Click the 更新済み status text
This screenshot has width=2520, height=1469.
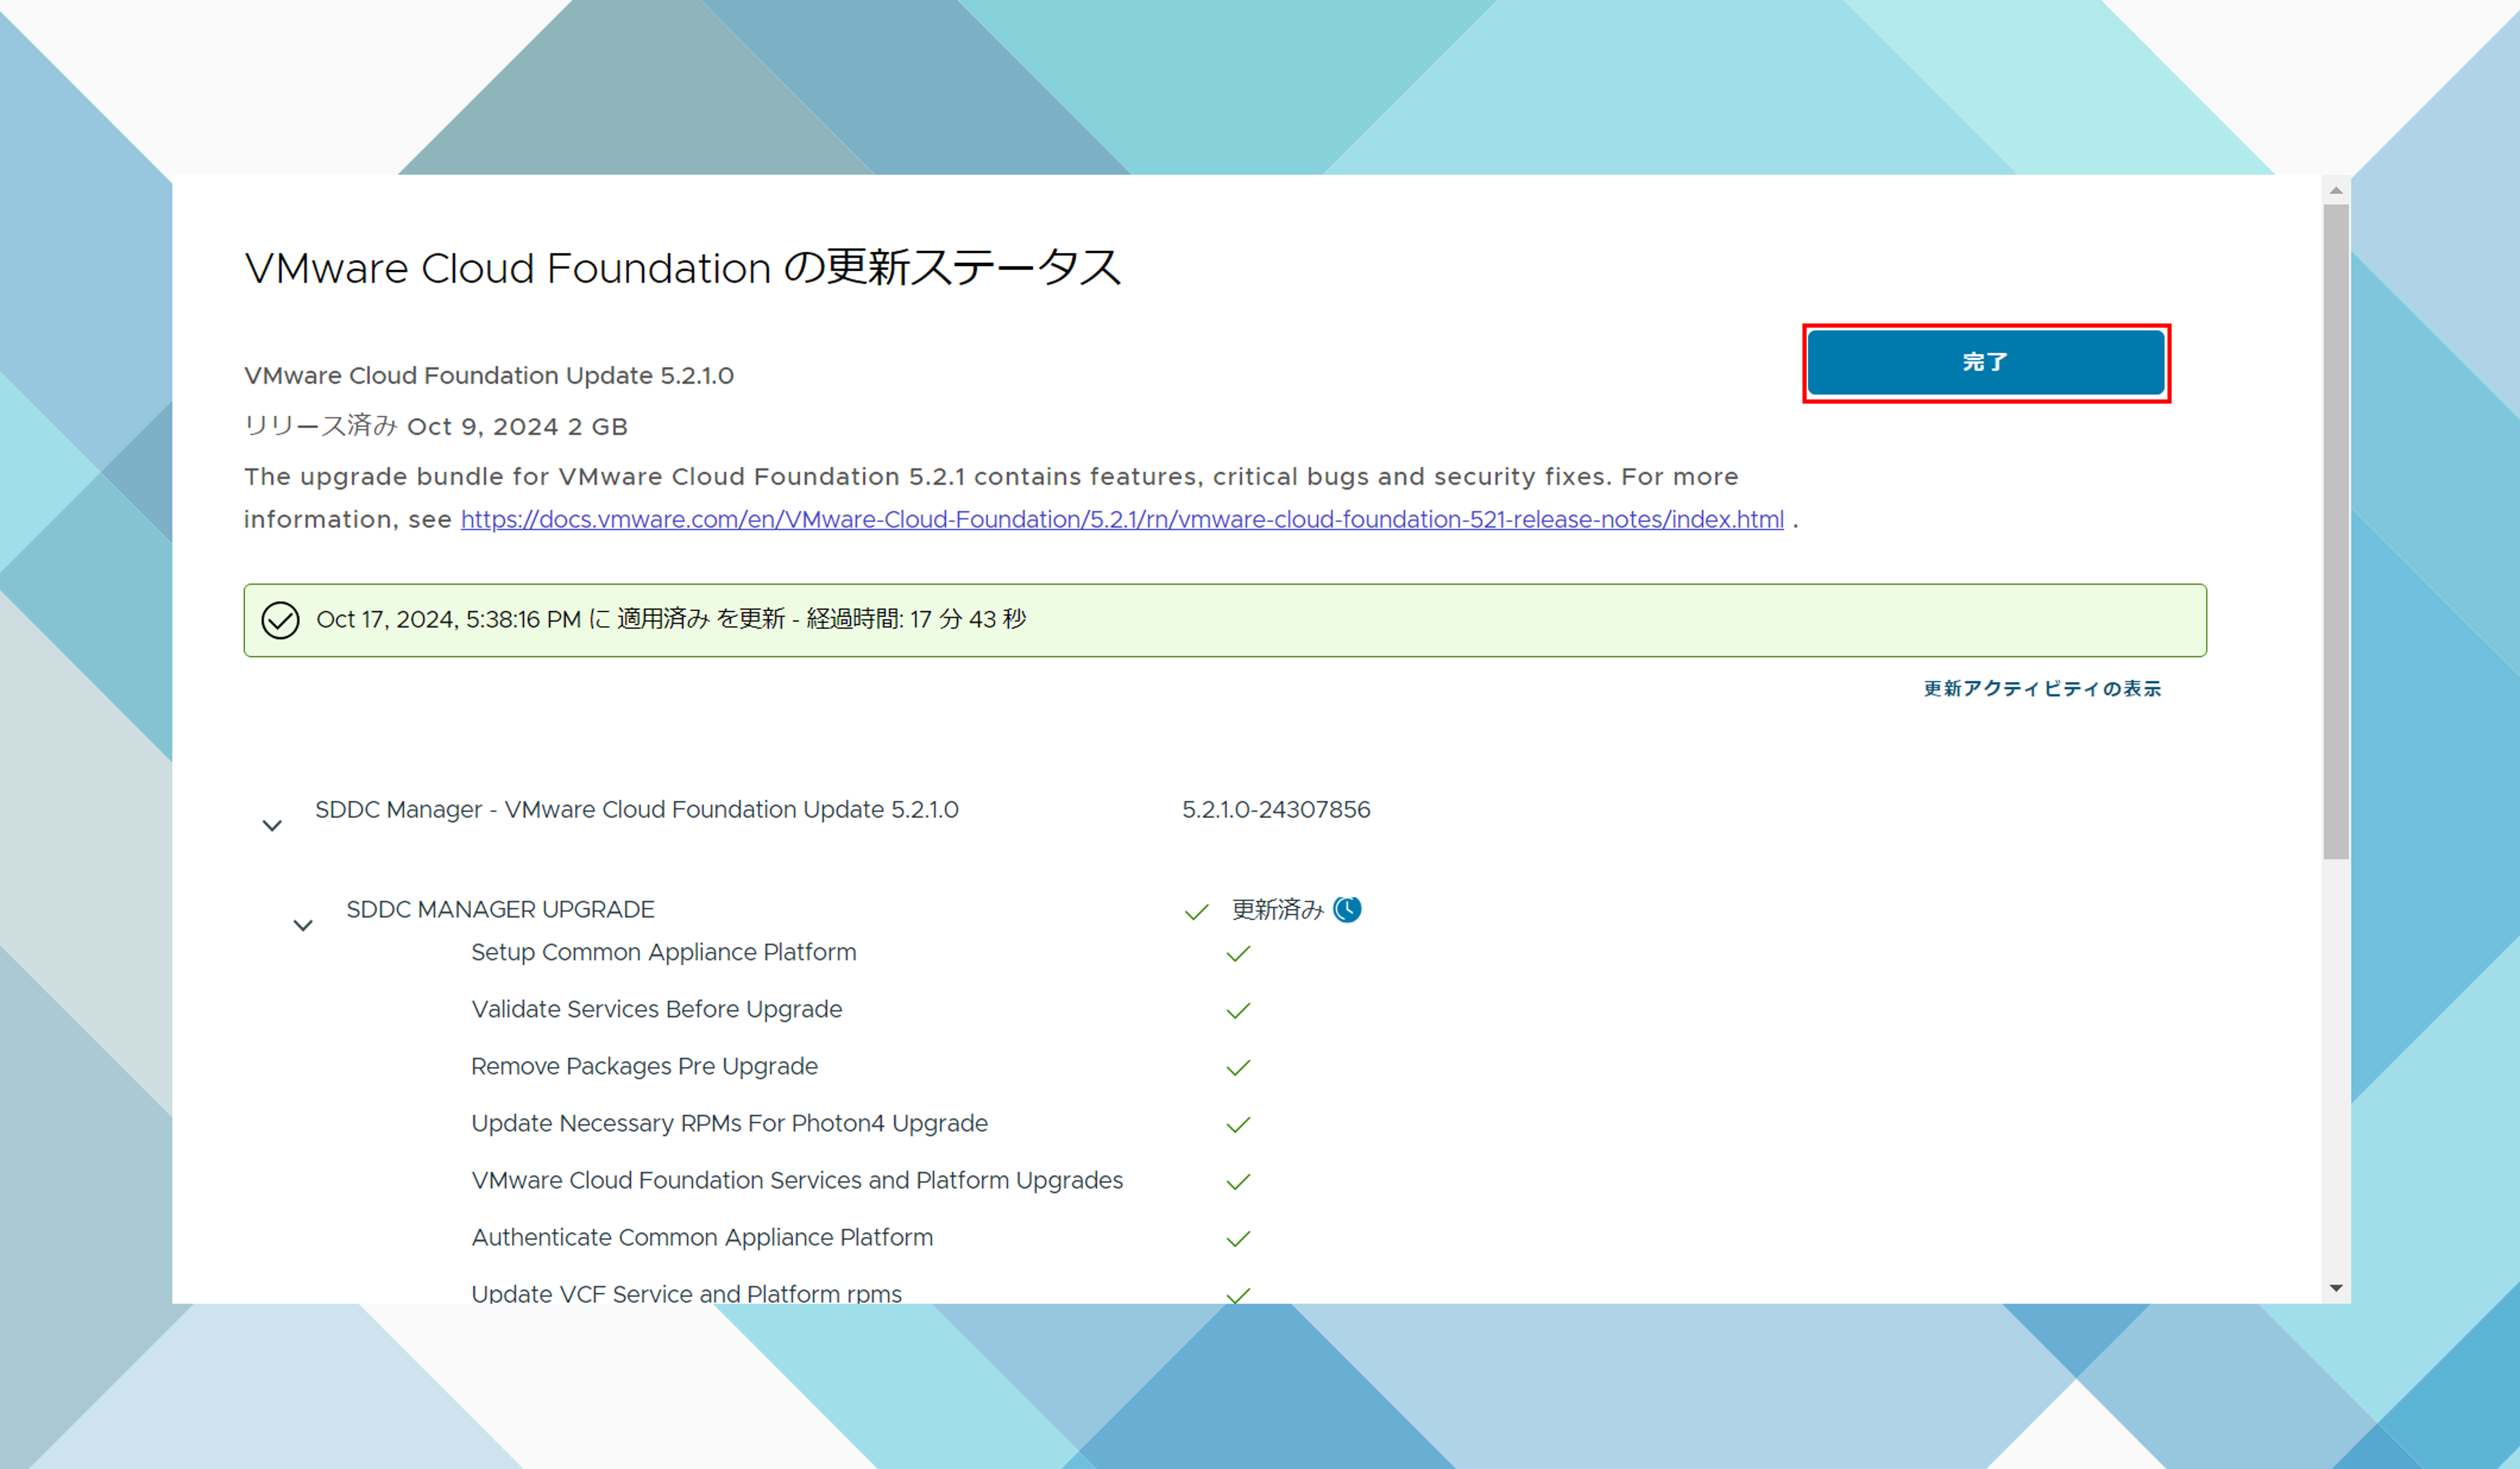pyautogui.click(x=1277, y=909)
